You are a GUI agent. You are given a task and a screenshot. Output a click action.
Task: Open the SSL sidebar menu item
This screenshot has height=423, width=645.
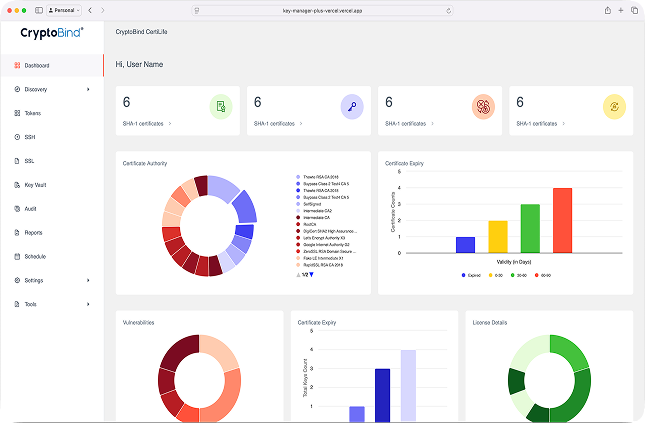click(x=29, y=161)
